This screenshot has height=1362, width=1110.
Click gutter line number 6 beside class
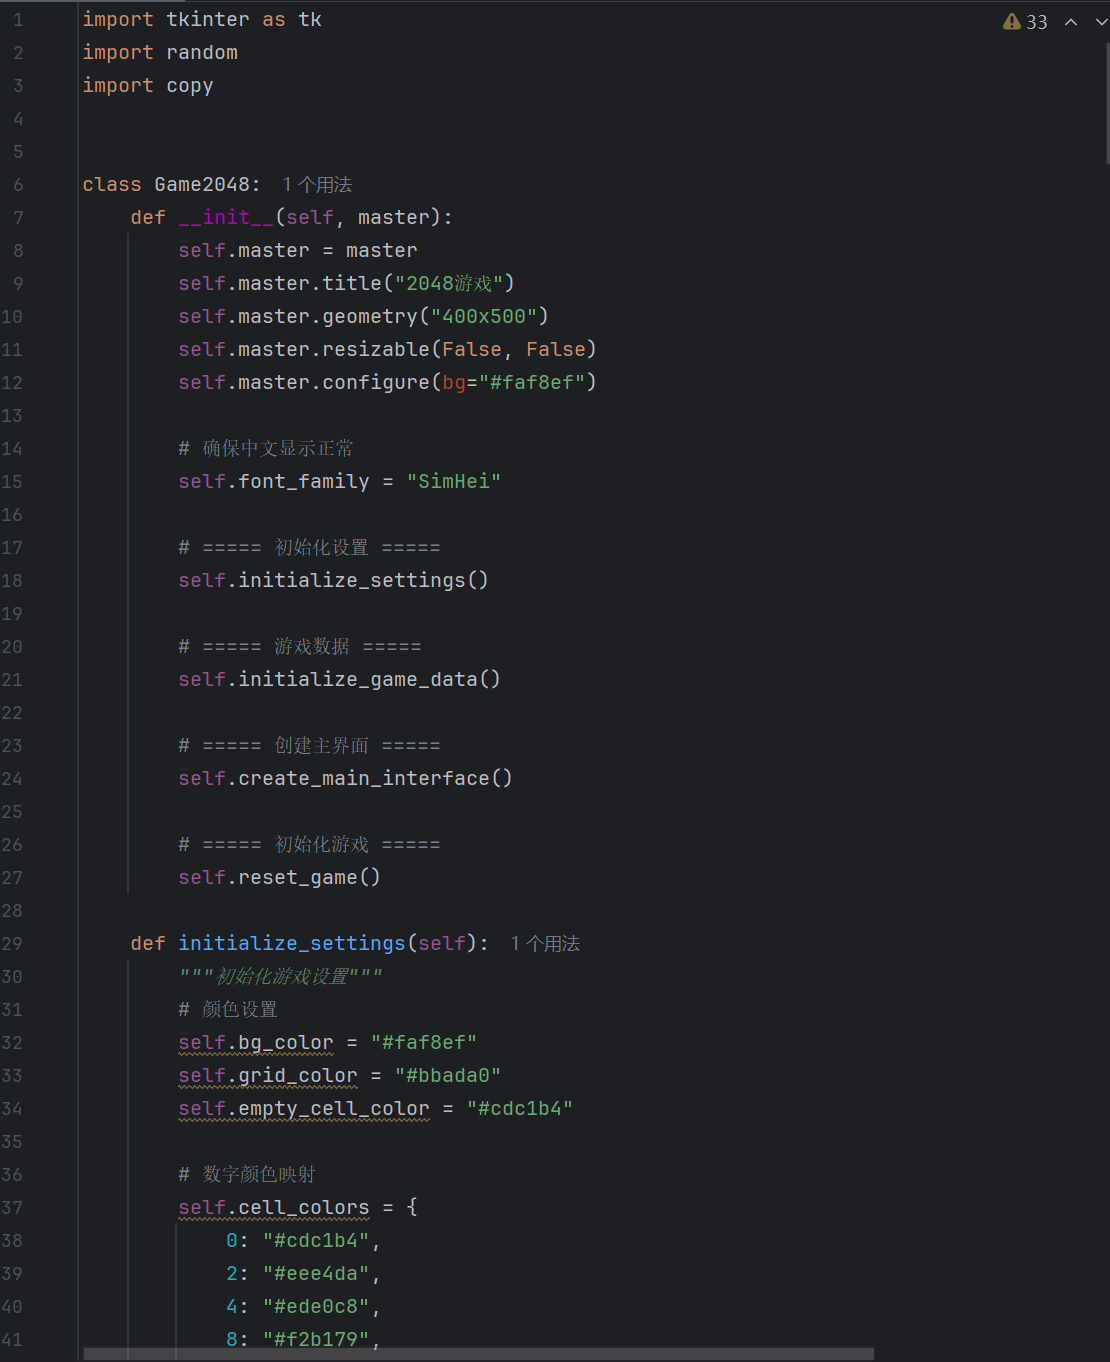(x=18, y=185)
